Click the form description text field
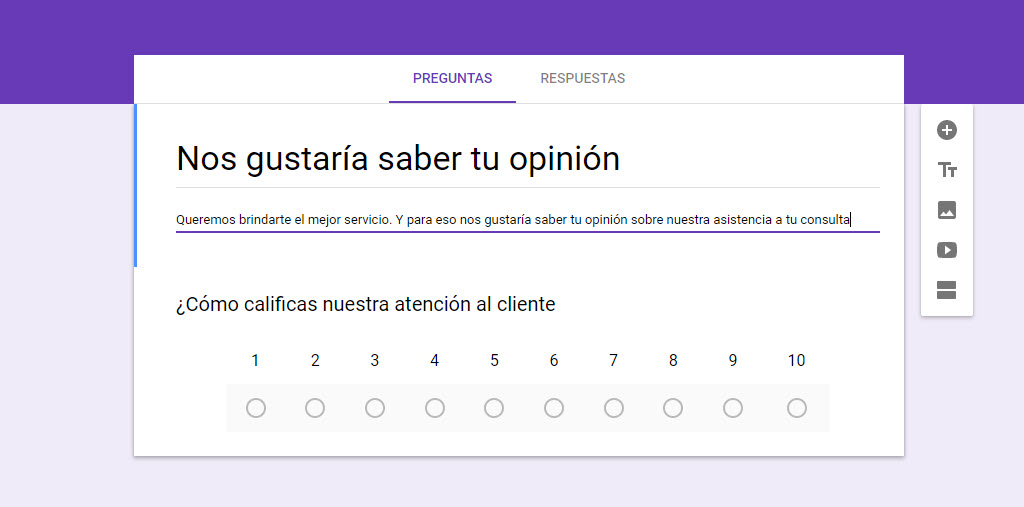Screen dimensions: 1024x507 point(513,219)
